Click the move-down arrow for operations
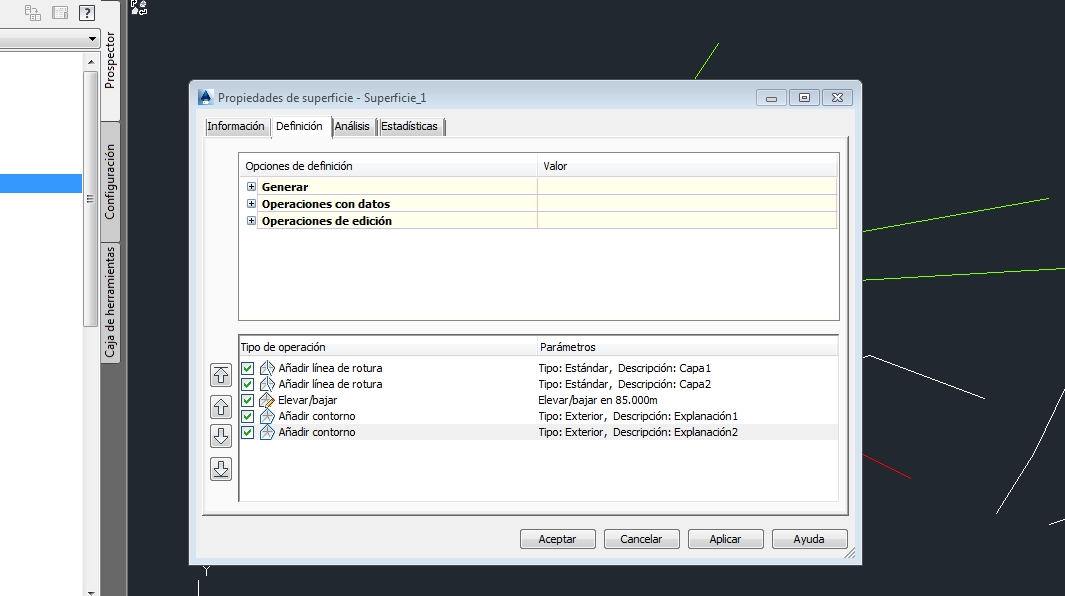This screenshot has height=596, width=1065. click(x=221, y=433)
